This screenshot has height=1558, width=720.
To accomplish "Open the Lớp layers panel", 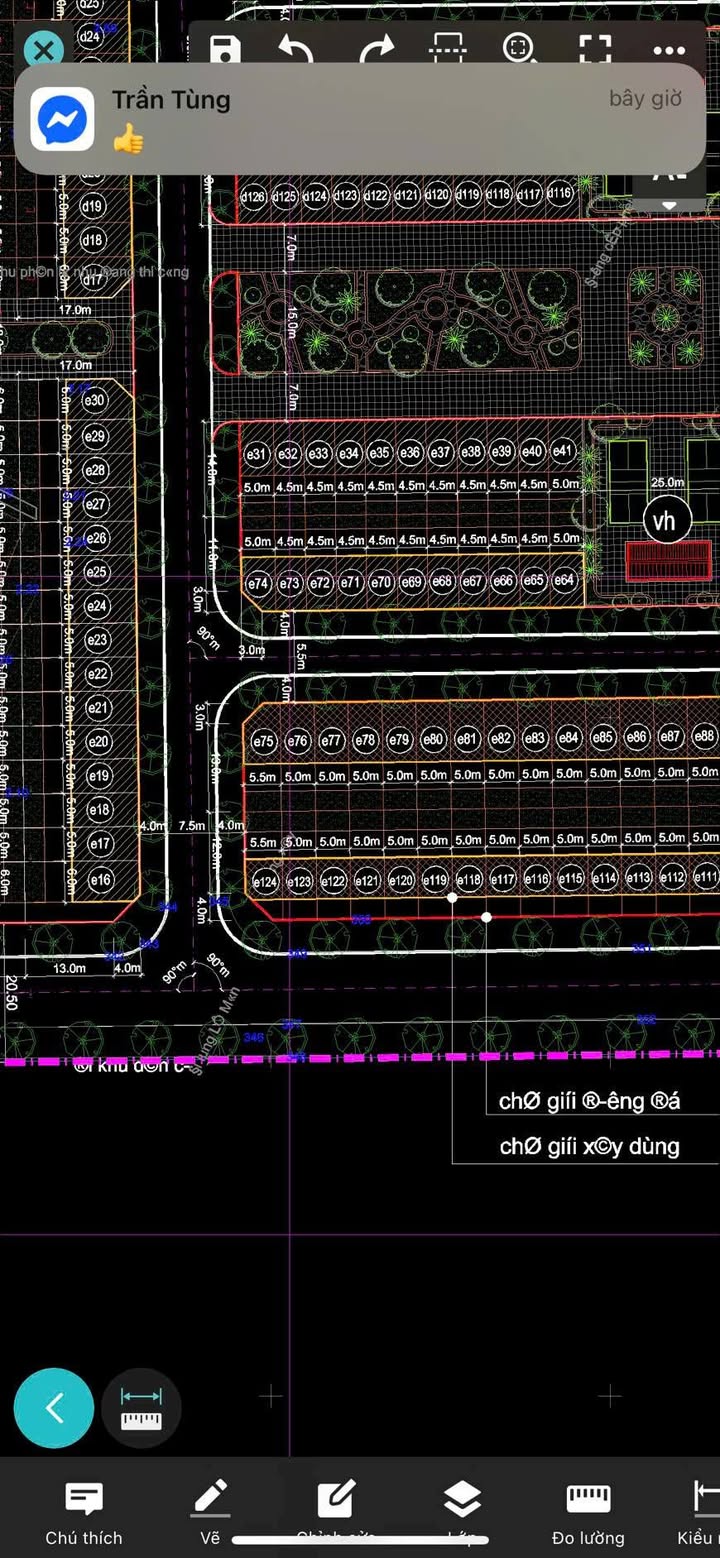I will click(462, 1512).
